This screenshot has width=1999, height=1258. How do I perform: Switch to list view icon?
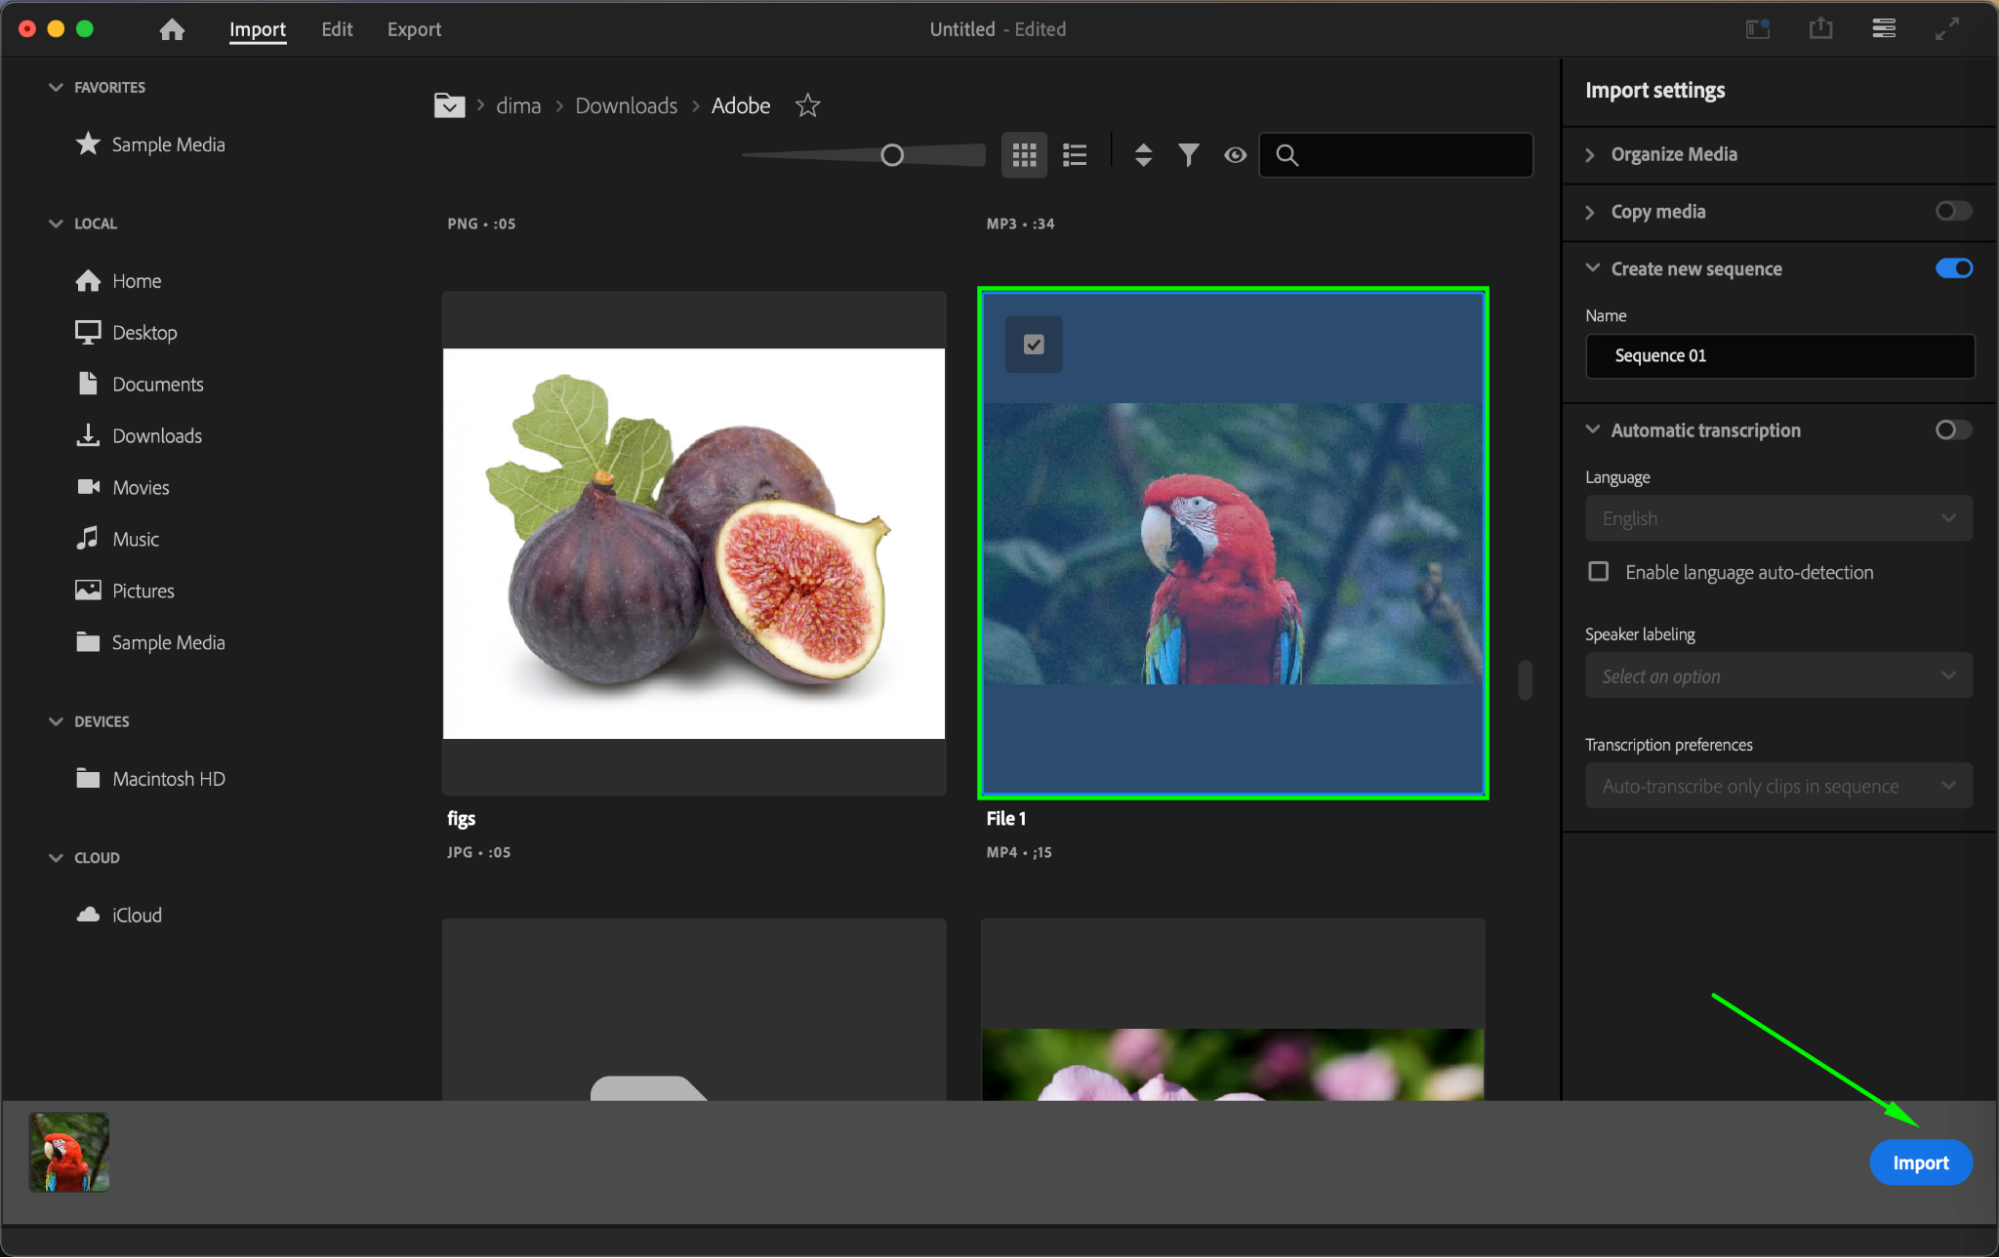point(1075,155)
